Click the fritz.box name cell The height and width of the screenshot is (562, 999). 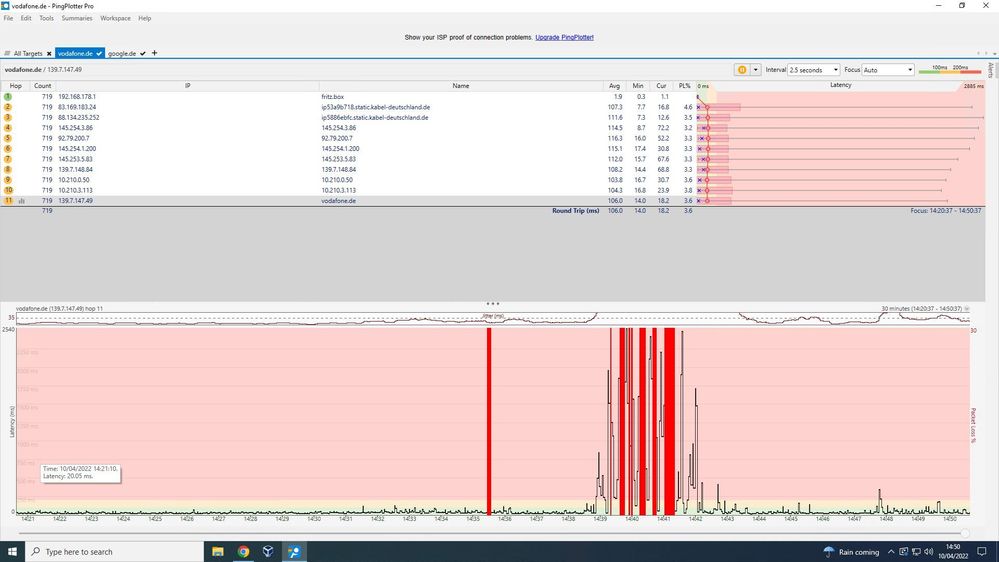(333, 97)
